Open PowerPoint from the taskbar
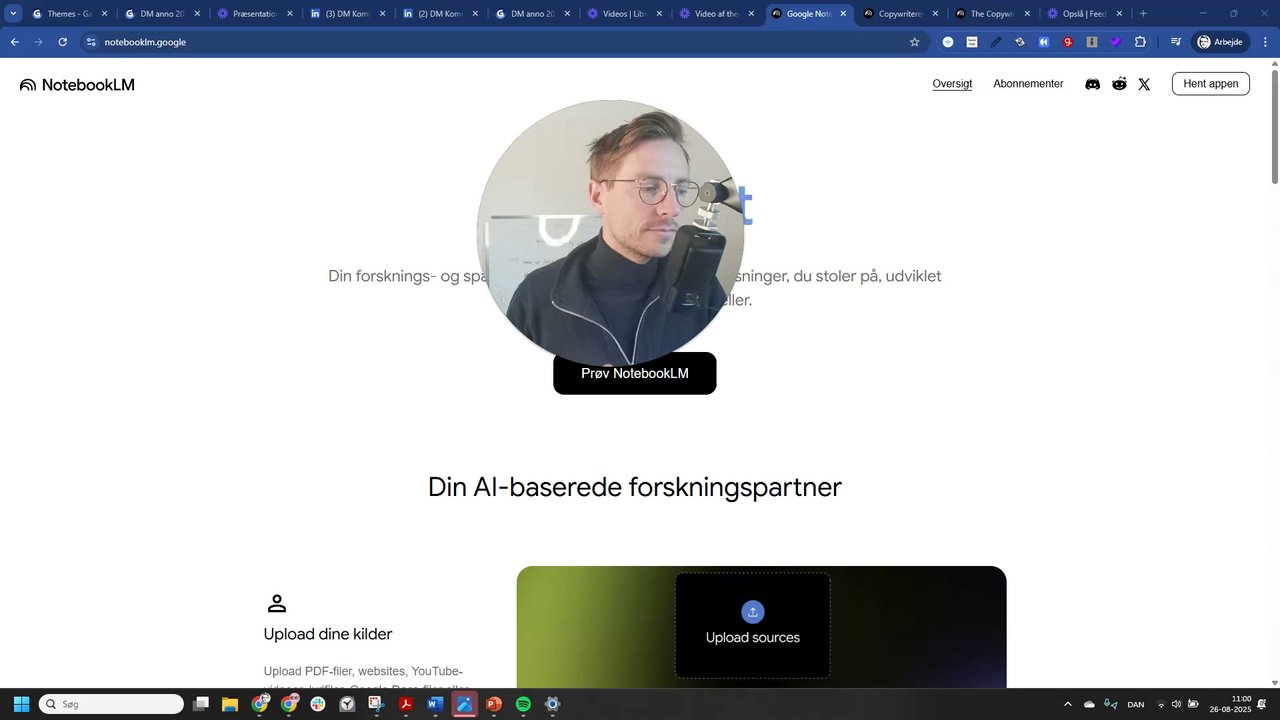The width and height of the screenshot is (1280, 720). click(x=493, y=704)
